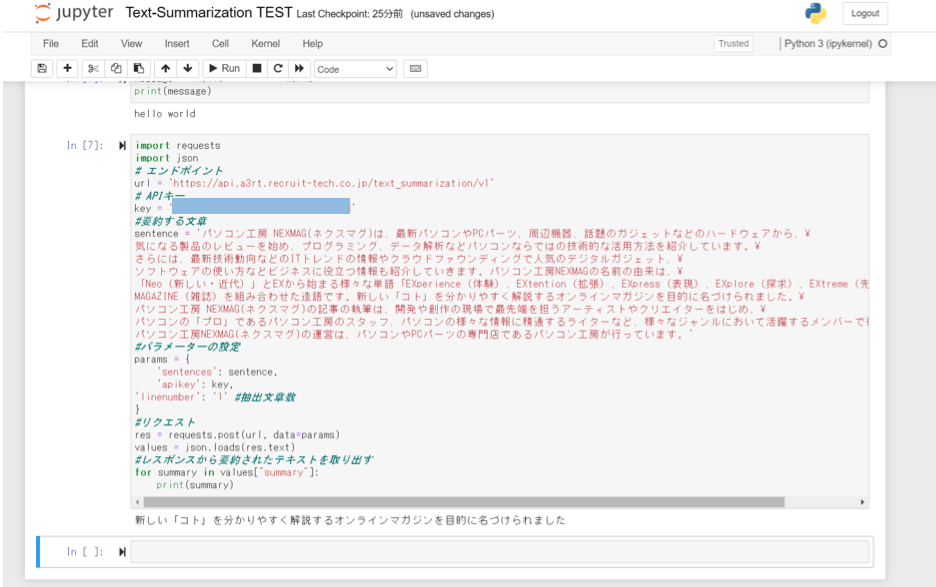Click the 'print(message)' code line
The image size is (936, 587).
point(173,91)
